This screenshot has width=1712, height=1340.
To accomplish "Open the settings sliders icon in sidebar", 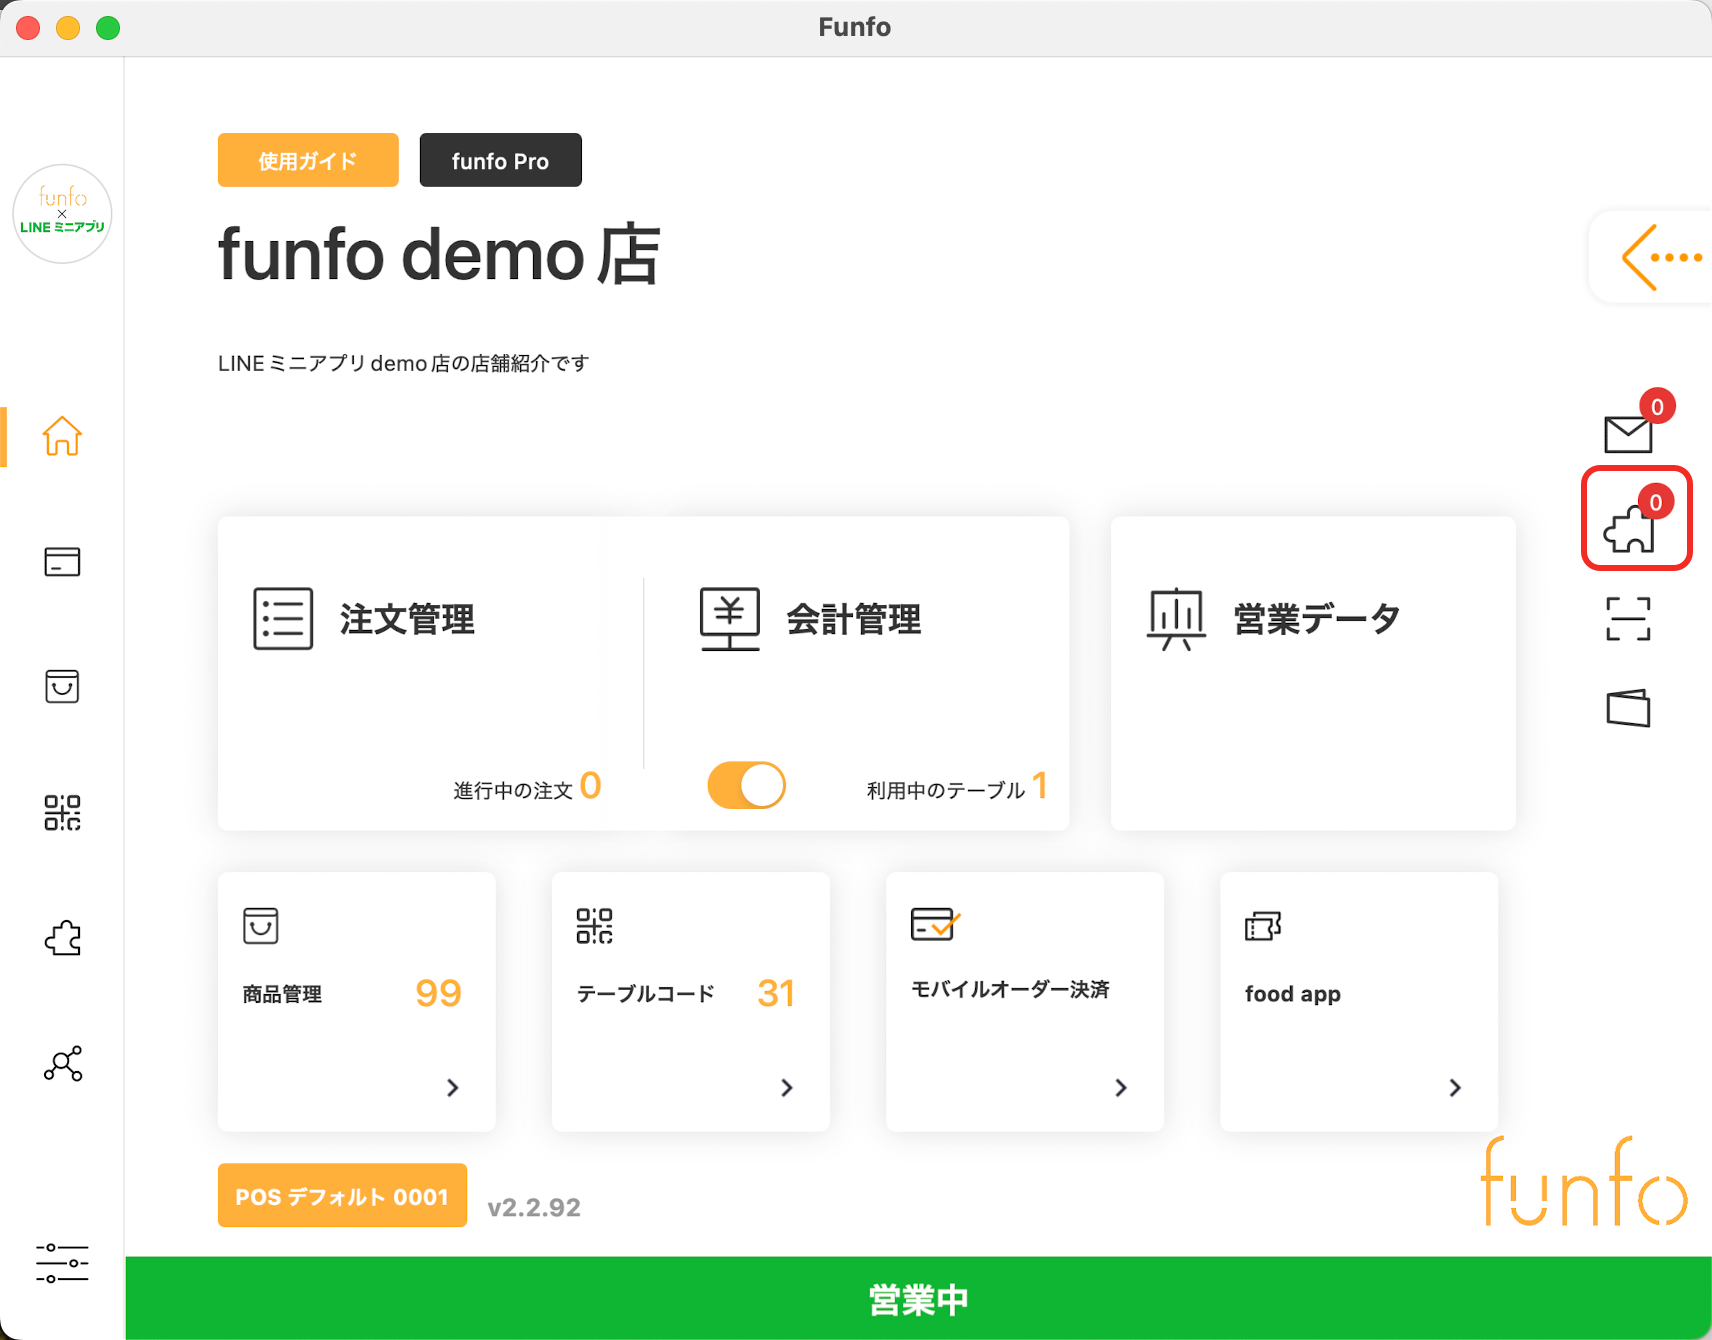I will (62, 1263).
